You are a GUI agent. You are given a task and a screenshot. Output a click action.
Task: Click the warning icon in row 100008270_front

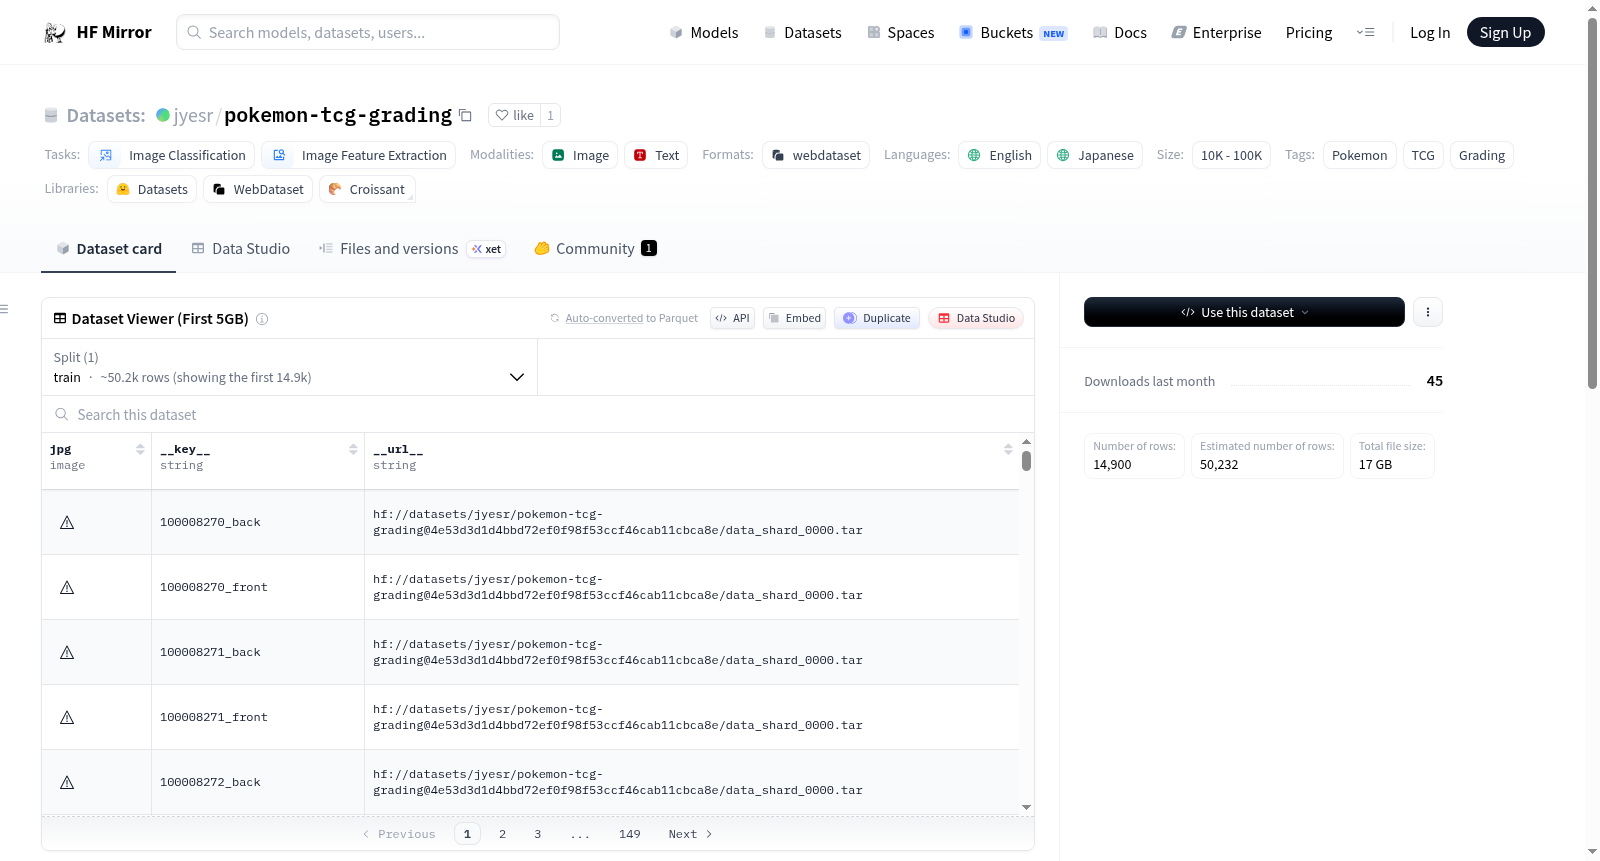[x=67, y=587]
